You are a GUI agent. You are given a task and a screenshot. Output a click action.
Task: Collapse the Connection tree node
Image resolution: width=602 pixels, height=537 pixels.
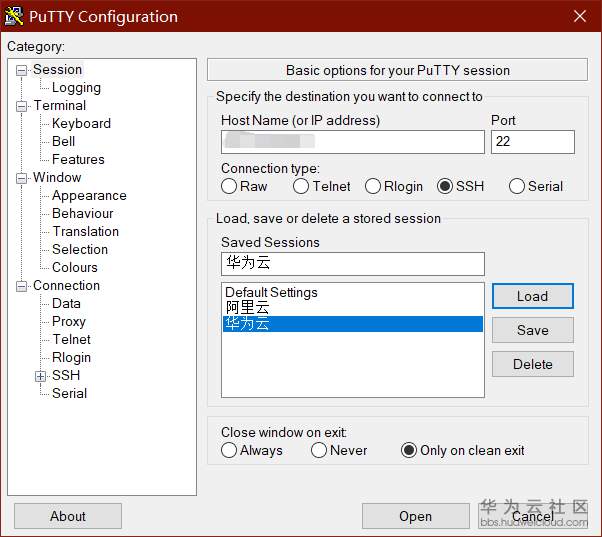click(22, 286)
